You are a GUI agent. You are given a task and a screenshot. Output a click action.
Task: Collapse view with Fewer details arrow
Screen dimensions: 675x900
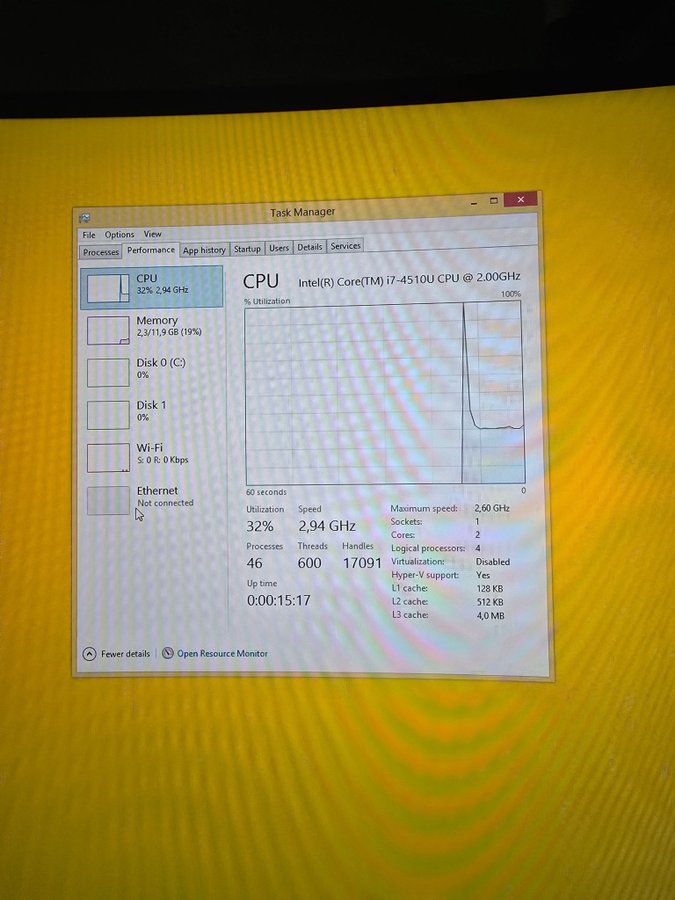pos(89,654)
